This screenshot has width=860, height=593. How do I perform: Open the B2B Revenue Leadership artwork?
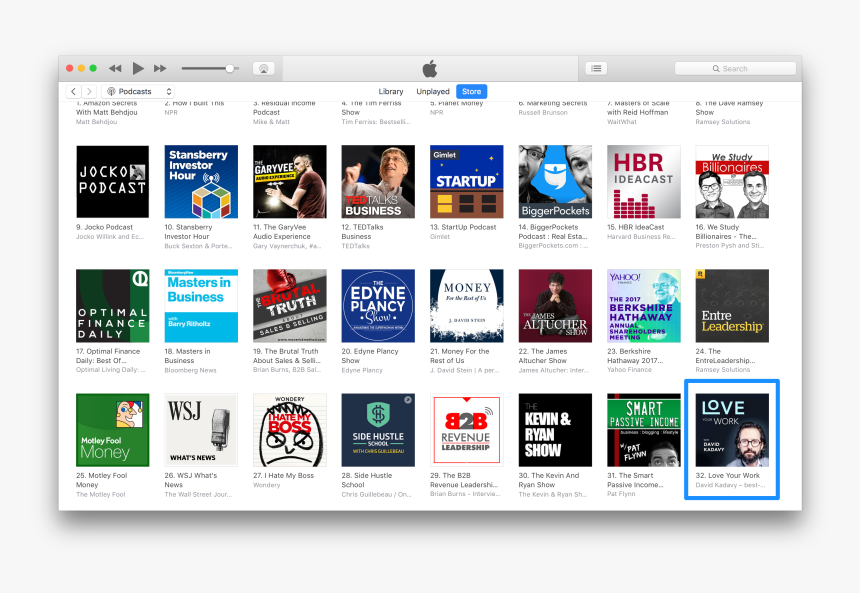467,430
